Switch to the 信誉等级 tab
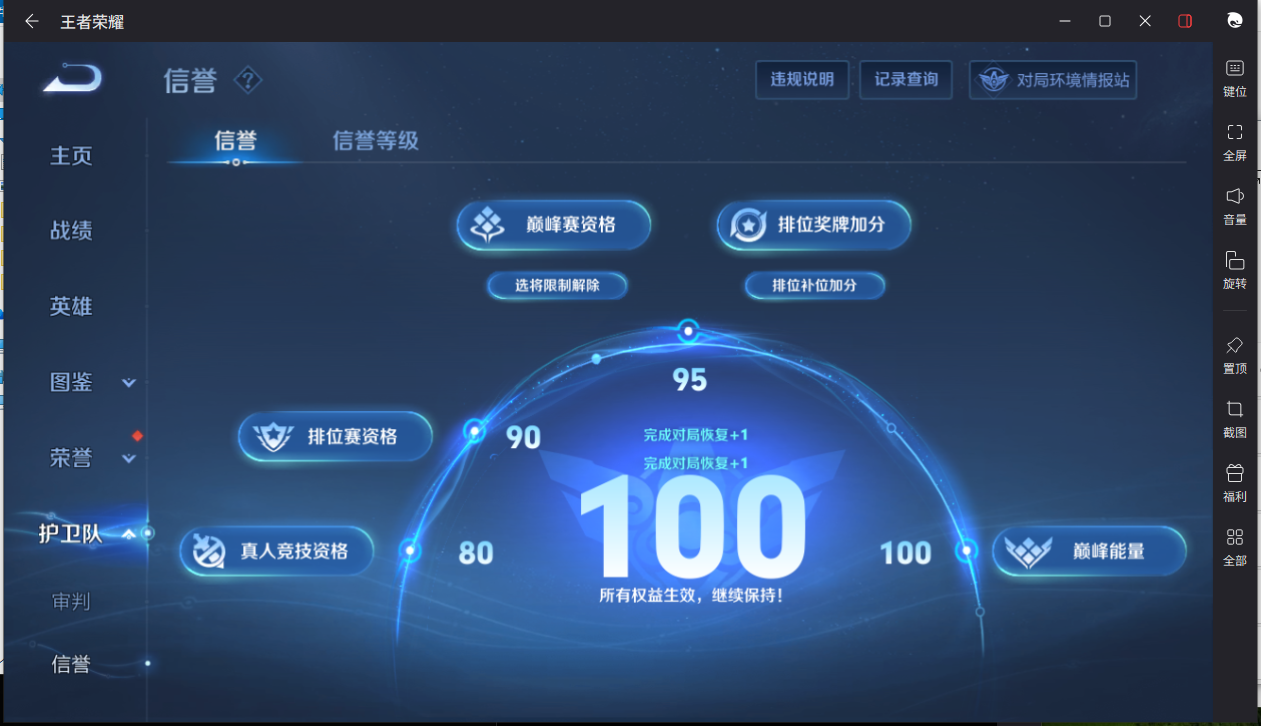This screenshot has width=1261, height=726. (375, 141)
